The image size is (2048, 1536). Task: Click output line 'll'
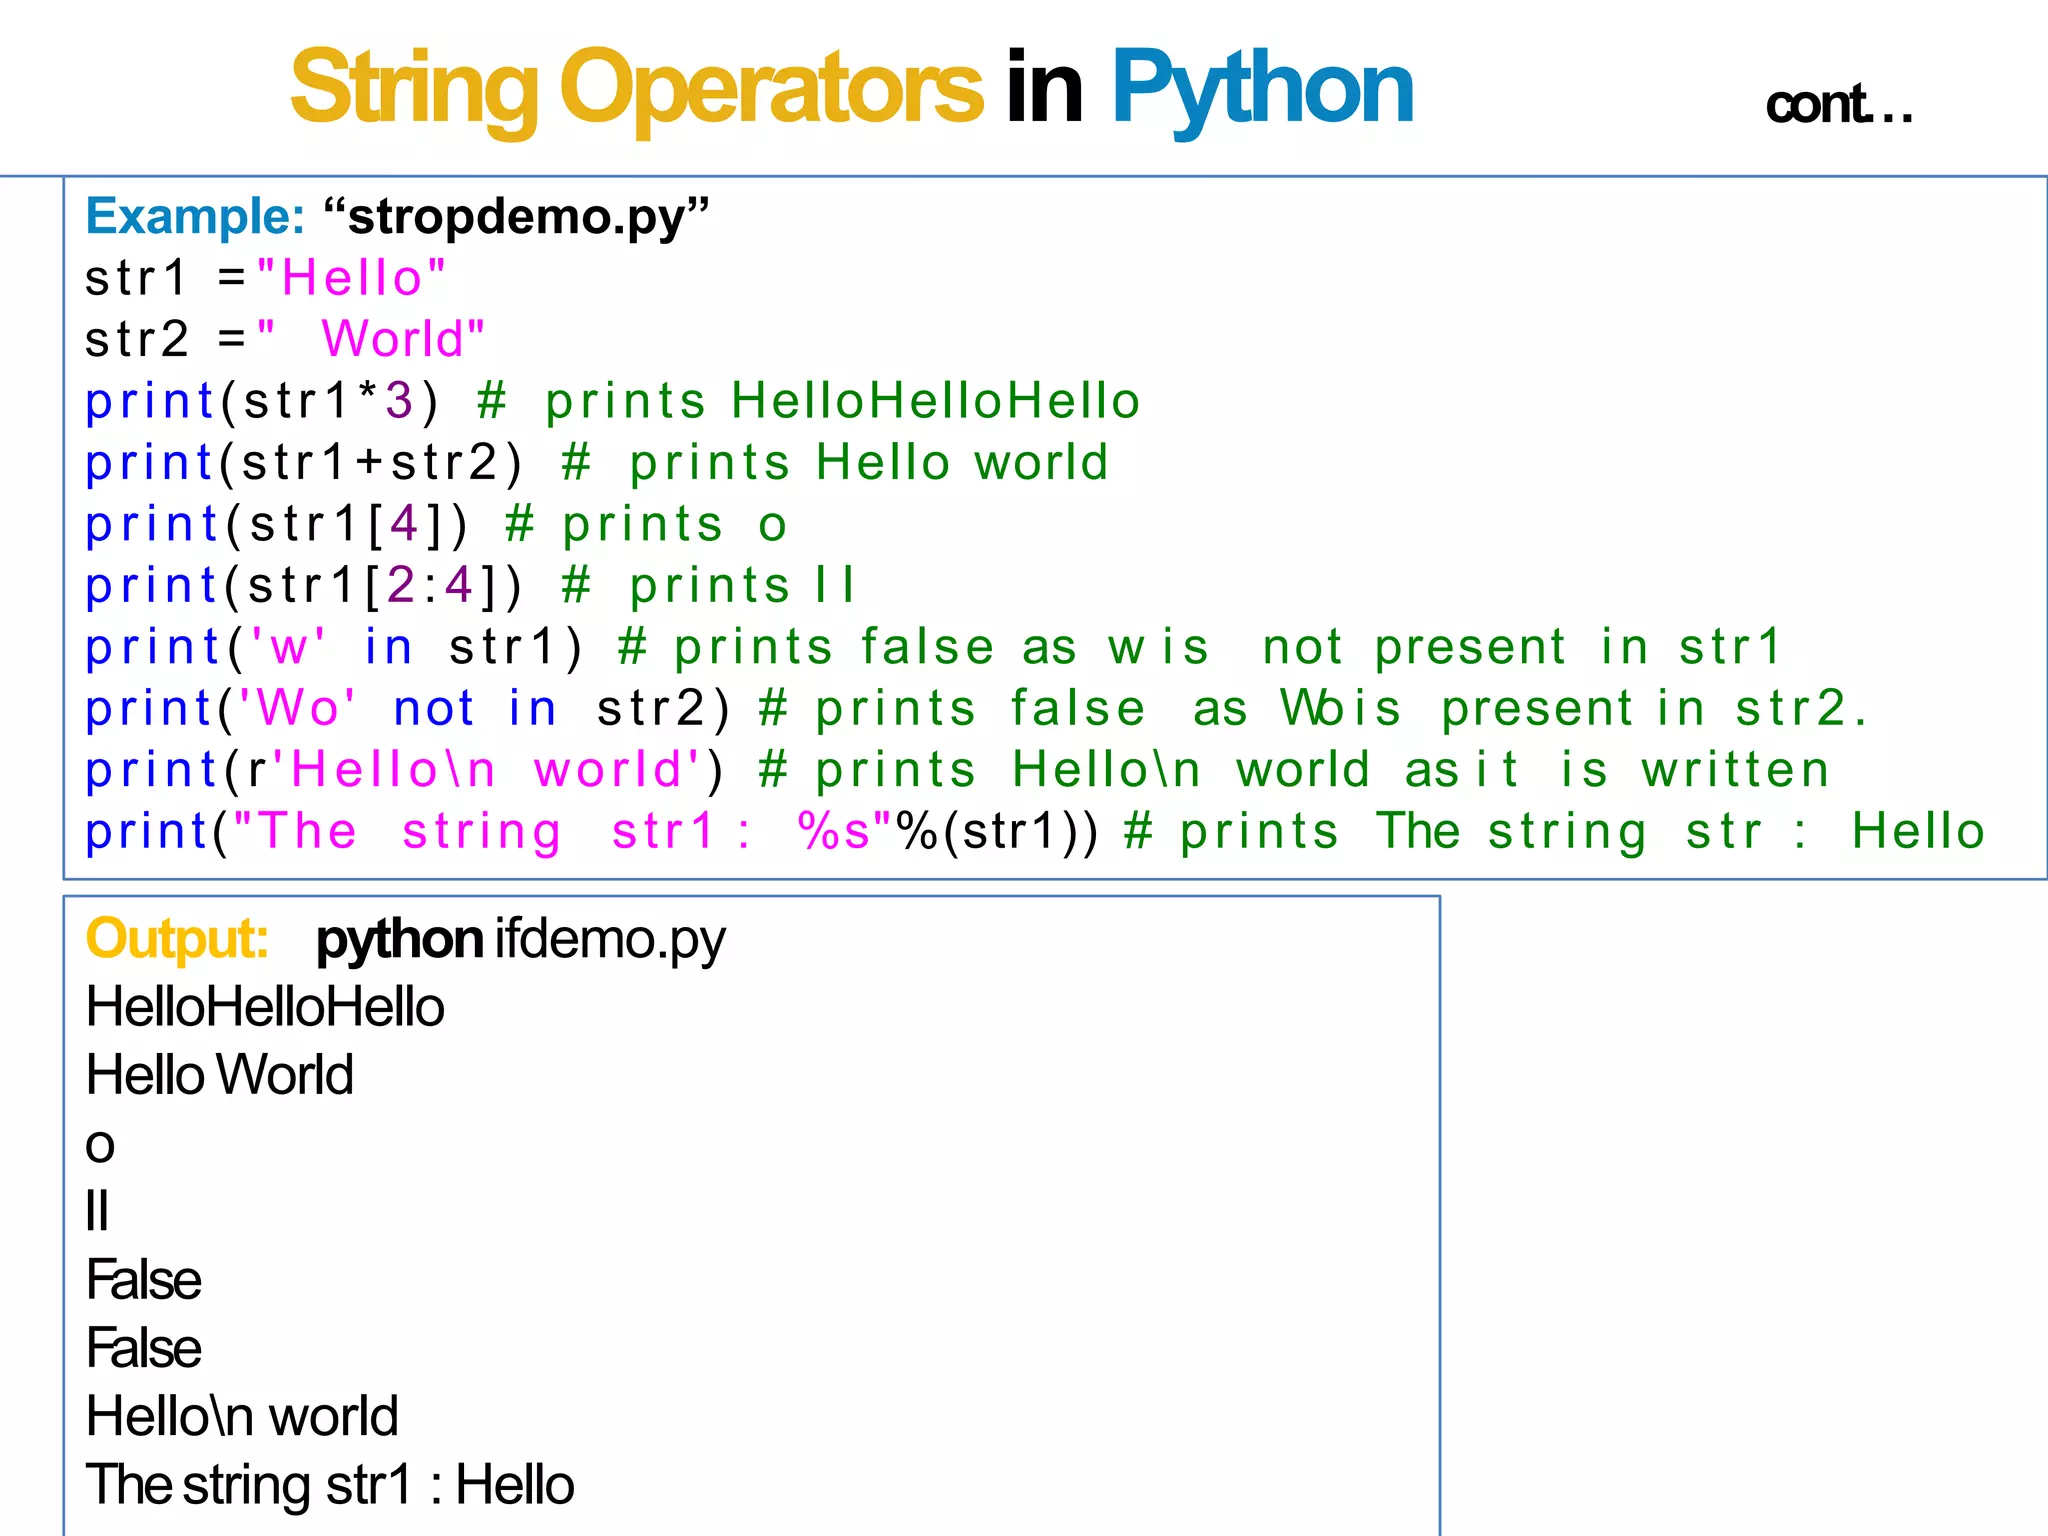coord(97,1211)
